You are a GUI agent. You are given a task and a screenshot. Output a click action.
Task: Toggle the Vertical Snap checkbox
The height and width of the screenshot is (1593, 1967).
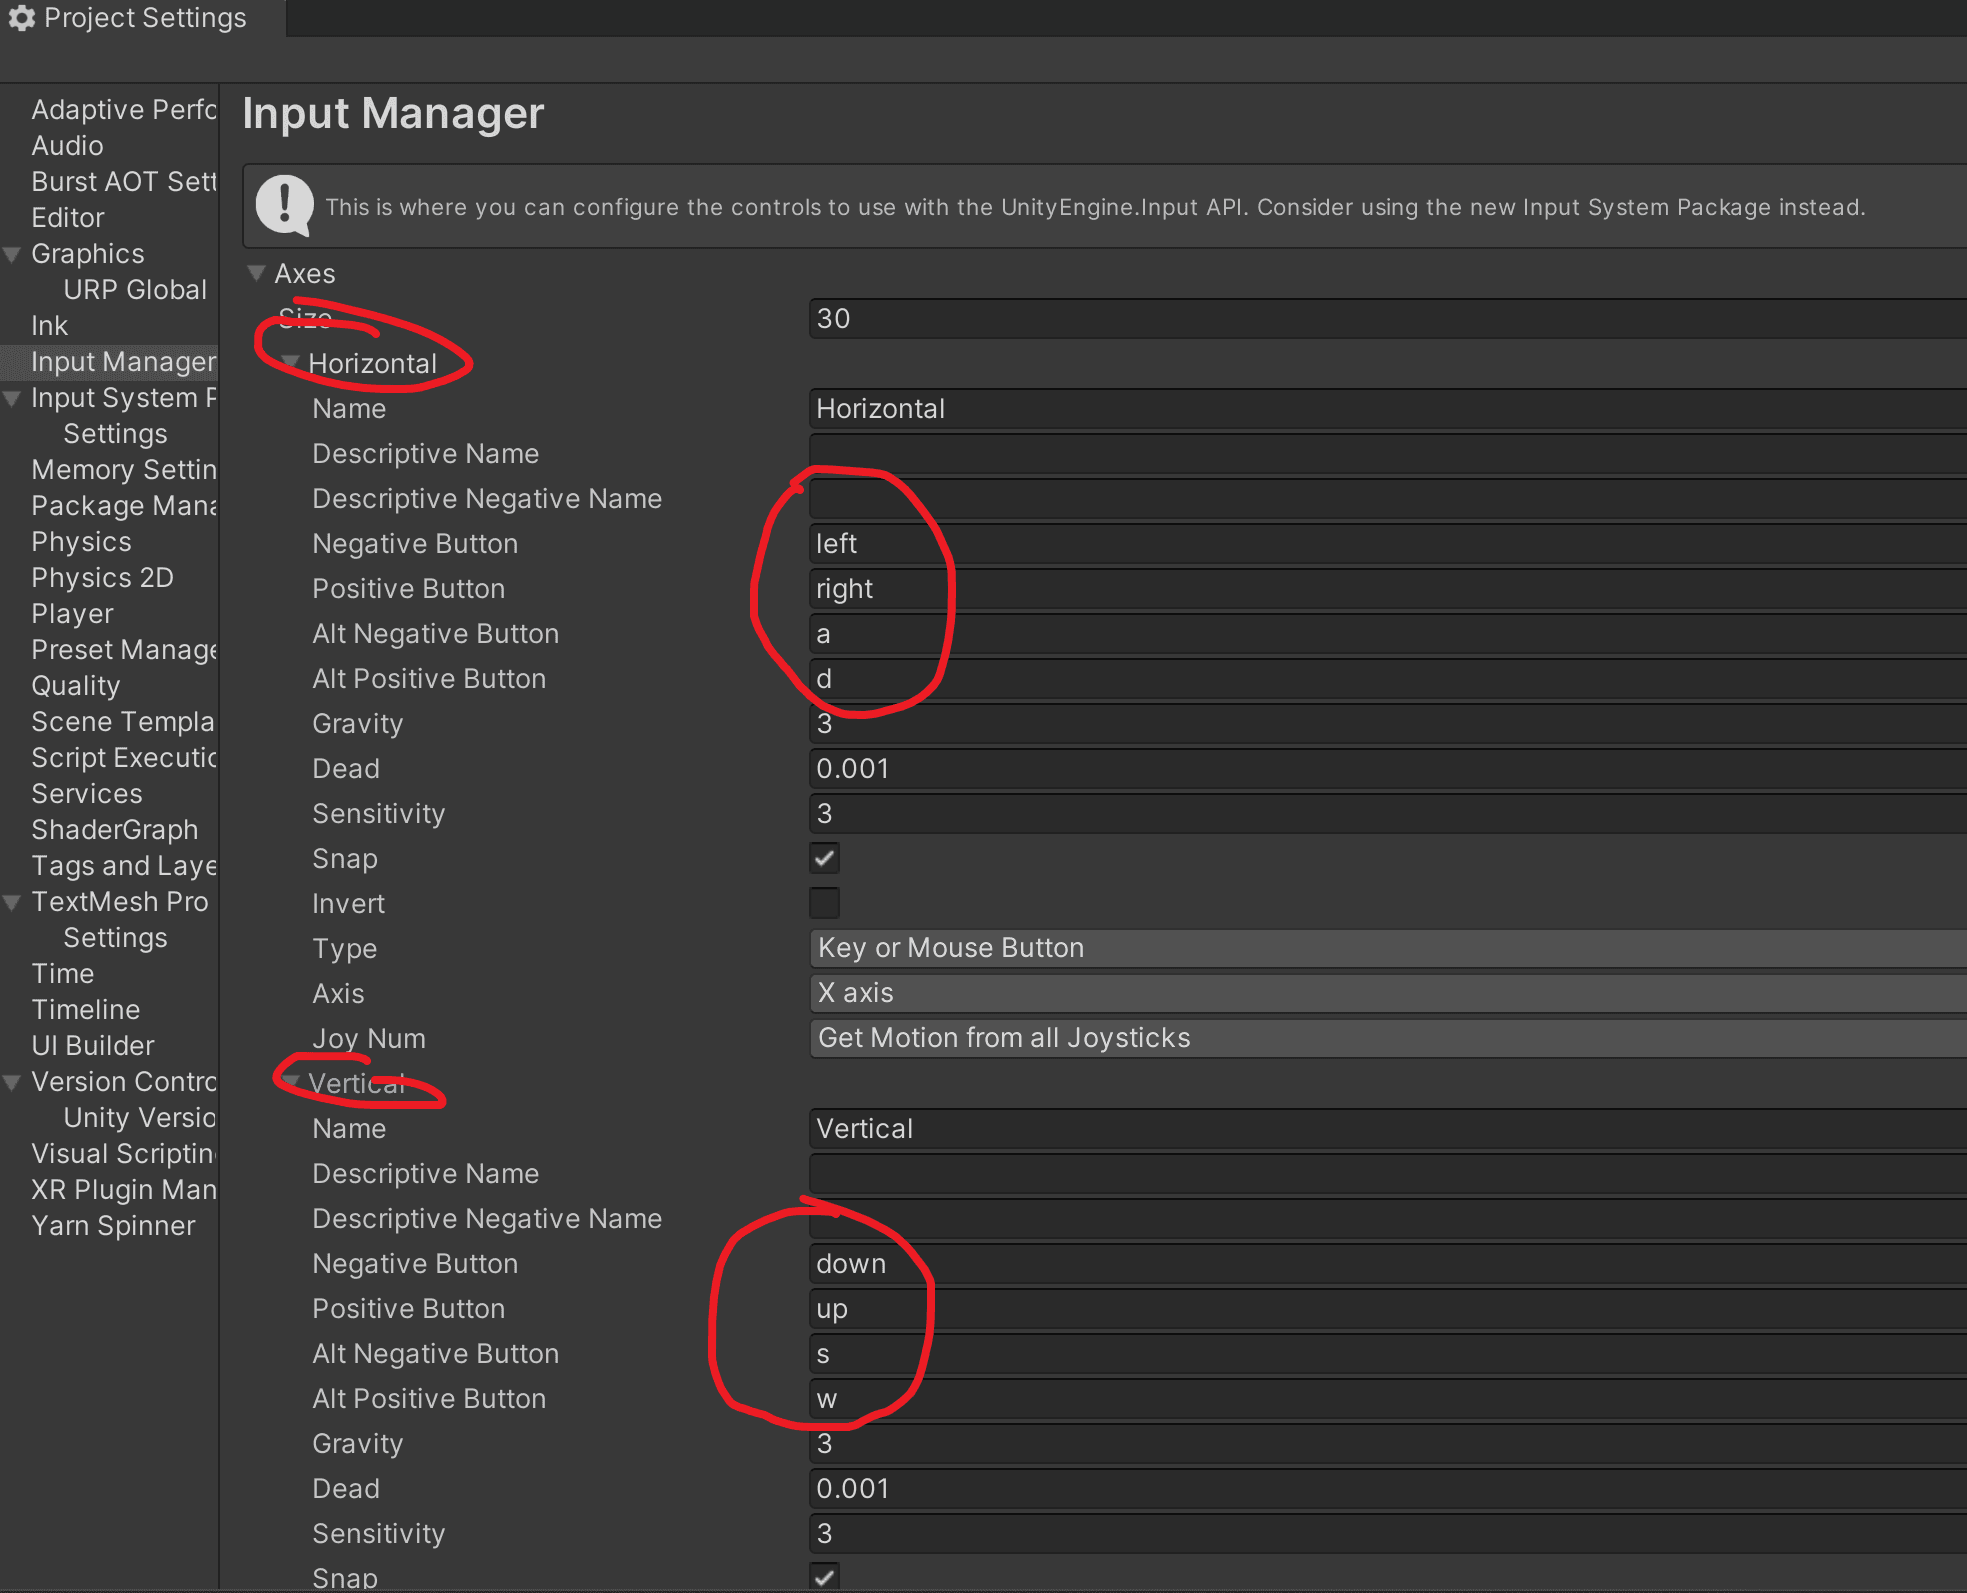click(825, 1577)
